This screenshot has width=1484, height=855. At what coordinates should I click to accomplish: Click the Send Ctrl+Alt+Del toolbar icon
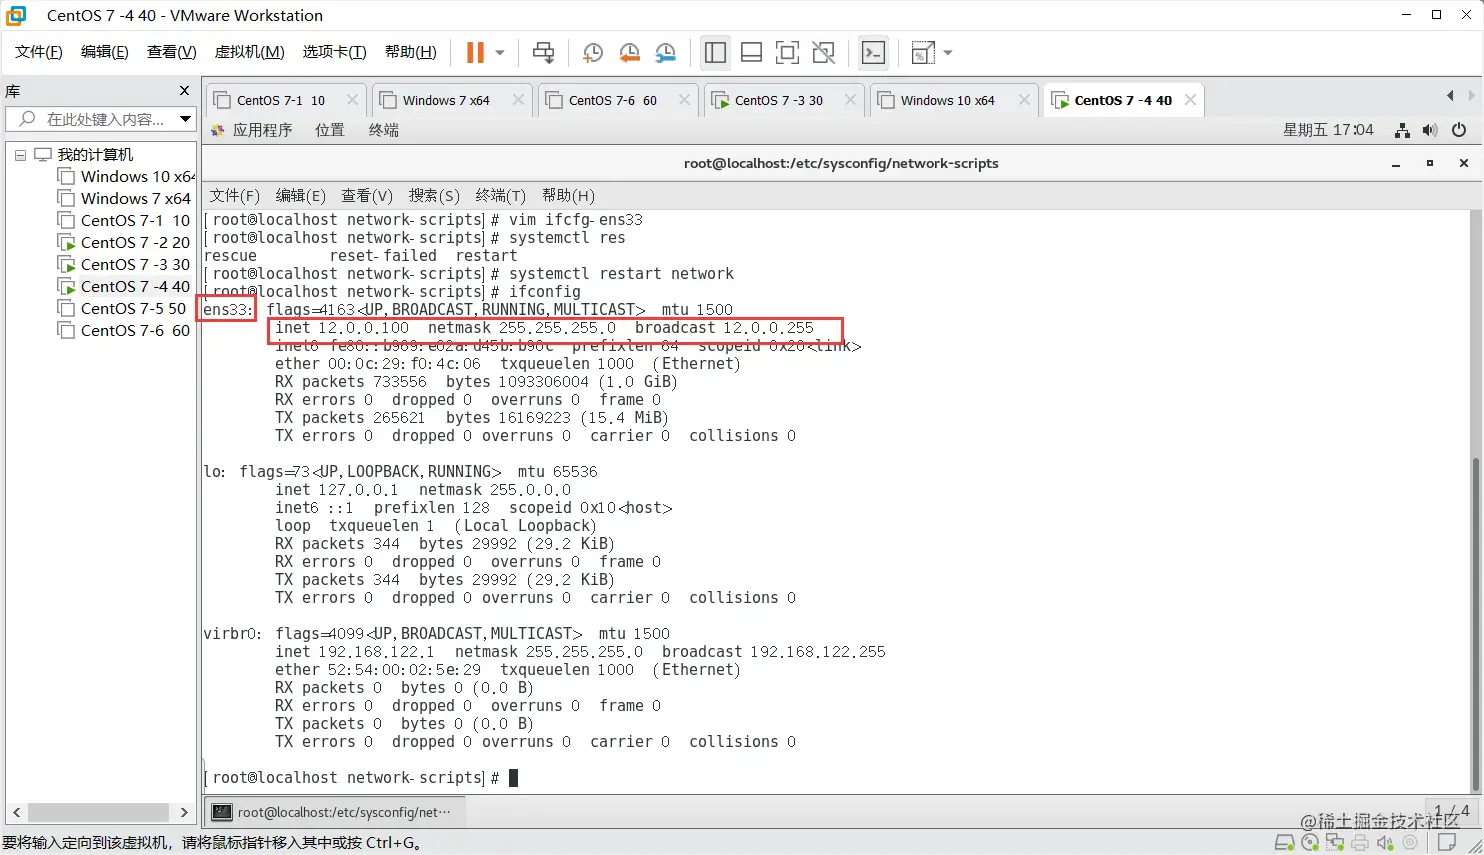coord(543,52)
